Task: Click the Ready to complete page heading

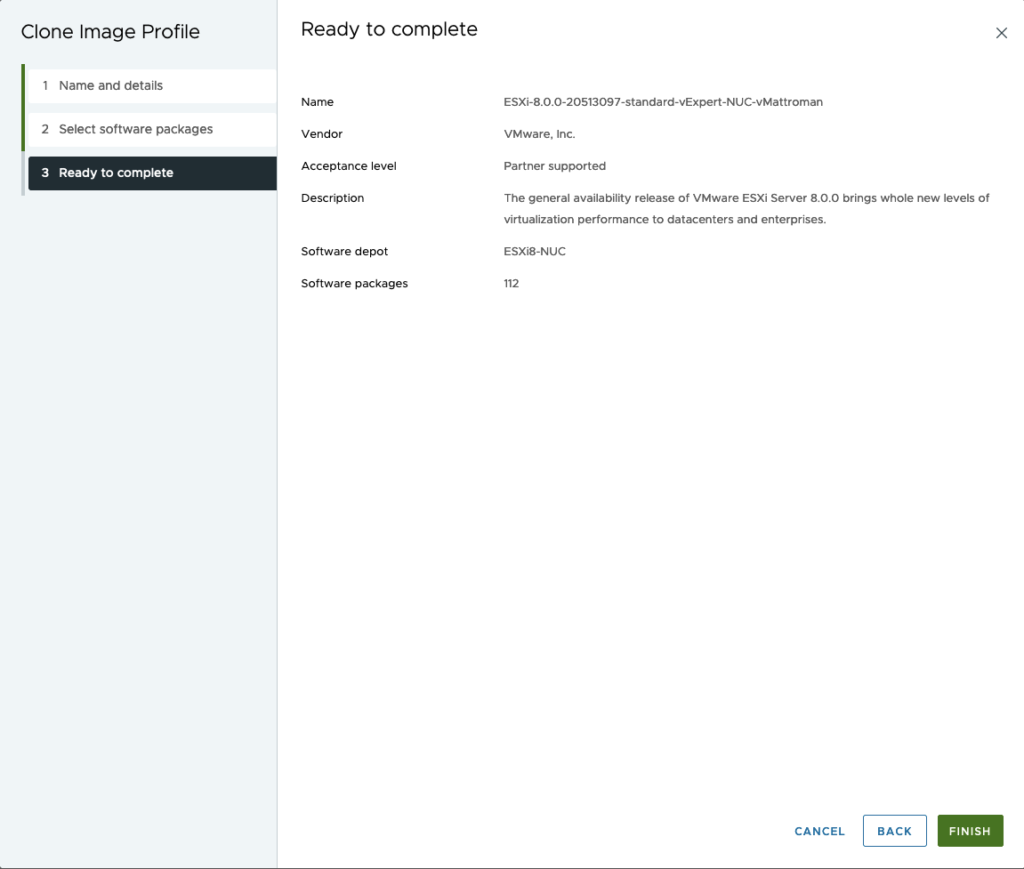Action: coord(389,29)
